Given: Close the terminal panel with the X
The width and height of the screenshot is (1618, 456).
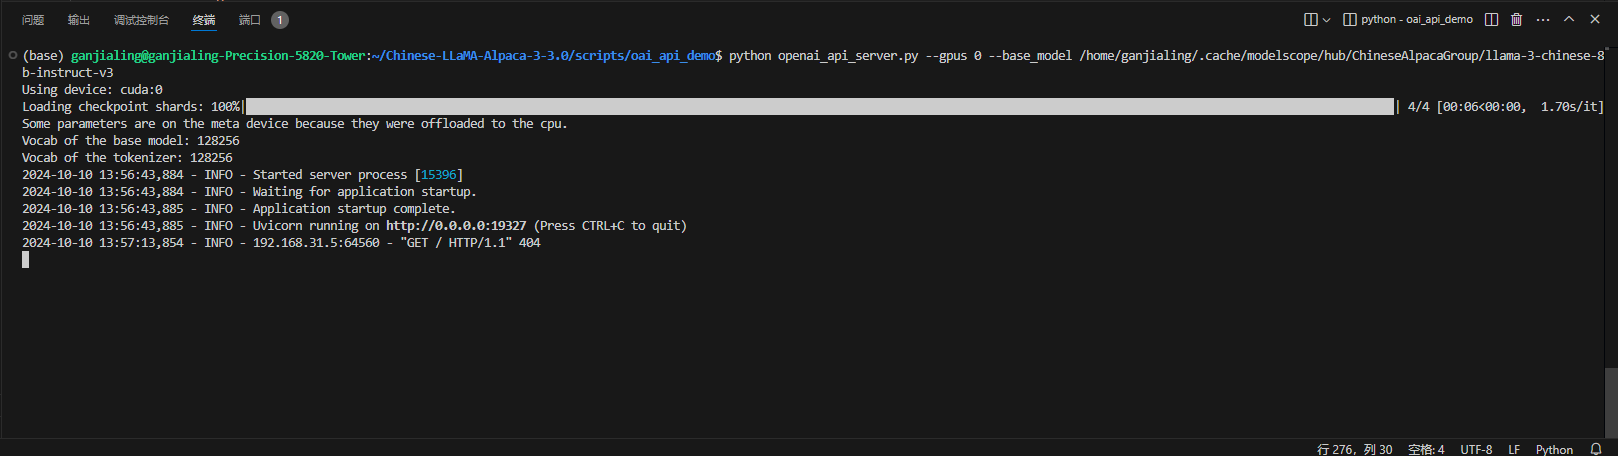Looking at the screenshot, I should [1595, 19].
